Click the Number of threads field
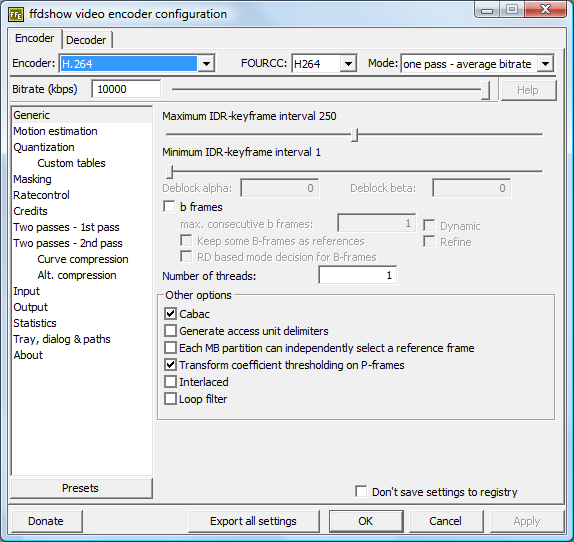The width and height of the screenshot is (574, 542). 358,275
